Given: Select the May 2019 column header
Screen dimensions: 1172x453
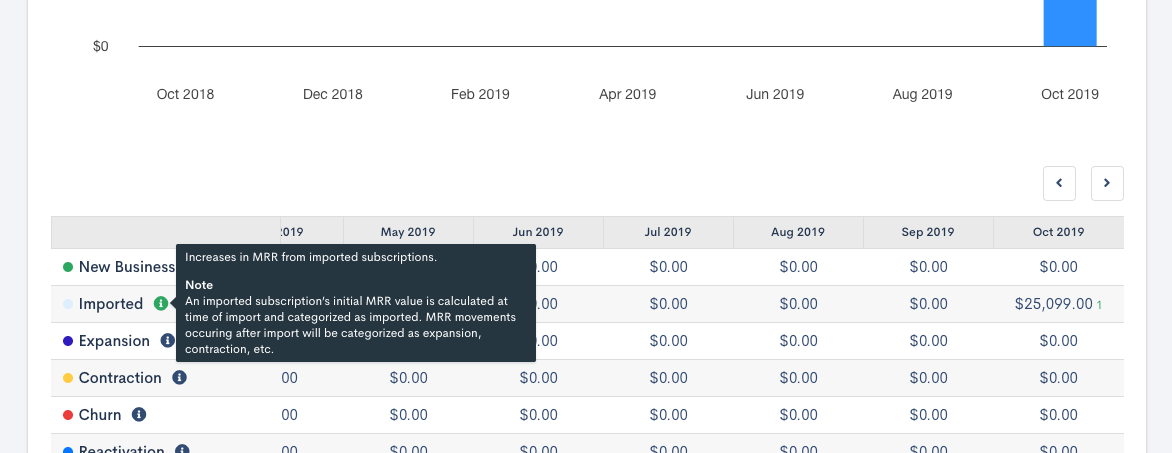Looking at the screenshot, I should point(408,232).
